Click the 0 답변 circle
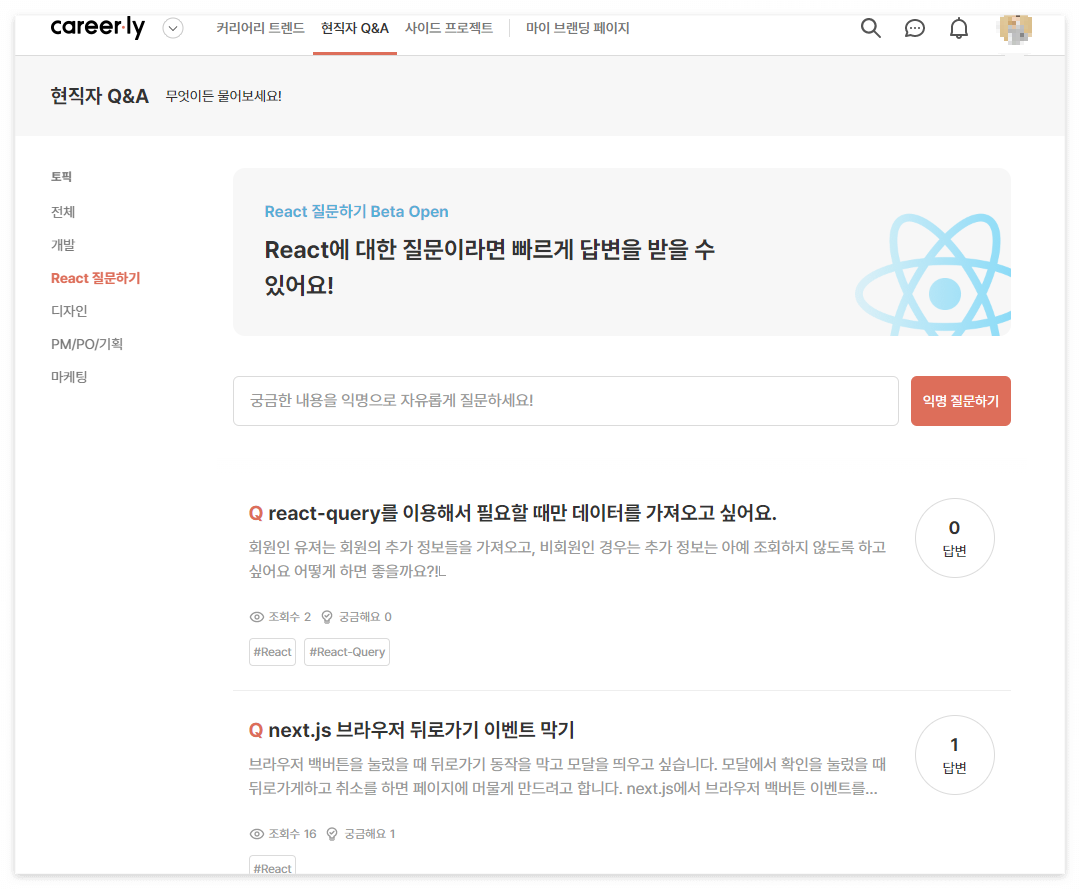Viewport: 1080px width, 889px height. [955, 538]
